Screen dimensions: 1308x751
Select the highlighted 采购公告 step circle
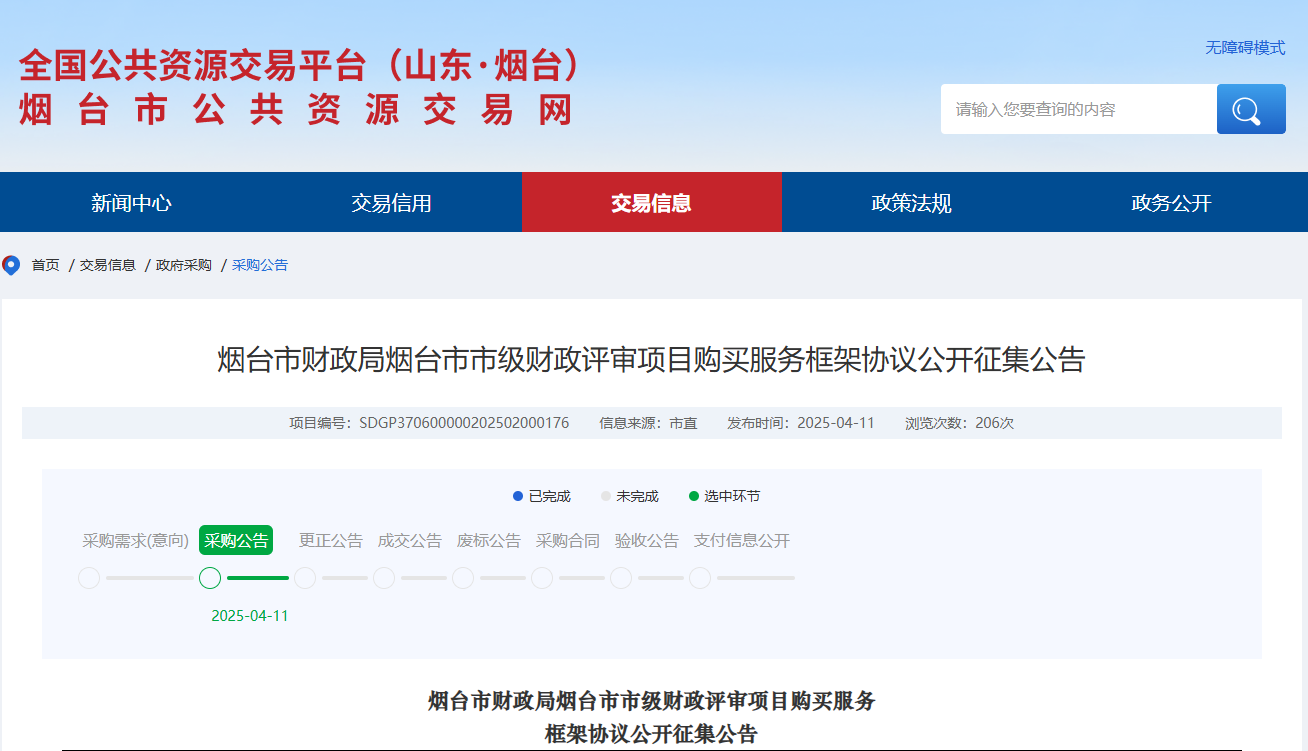210,578
